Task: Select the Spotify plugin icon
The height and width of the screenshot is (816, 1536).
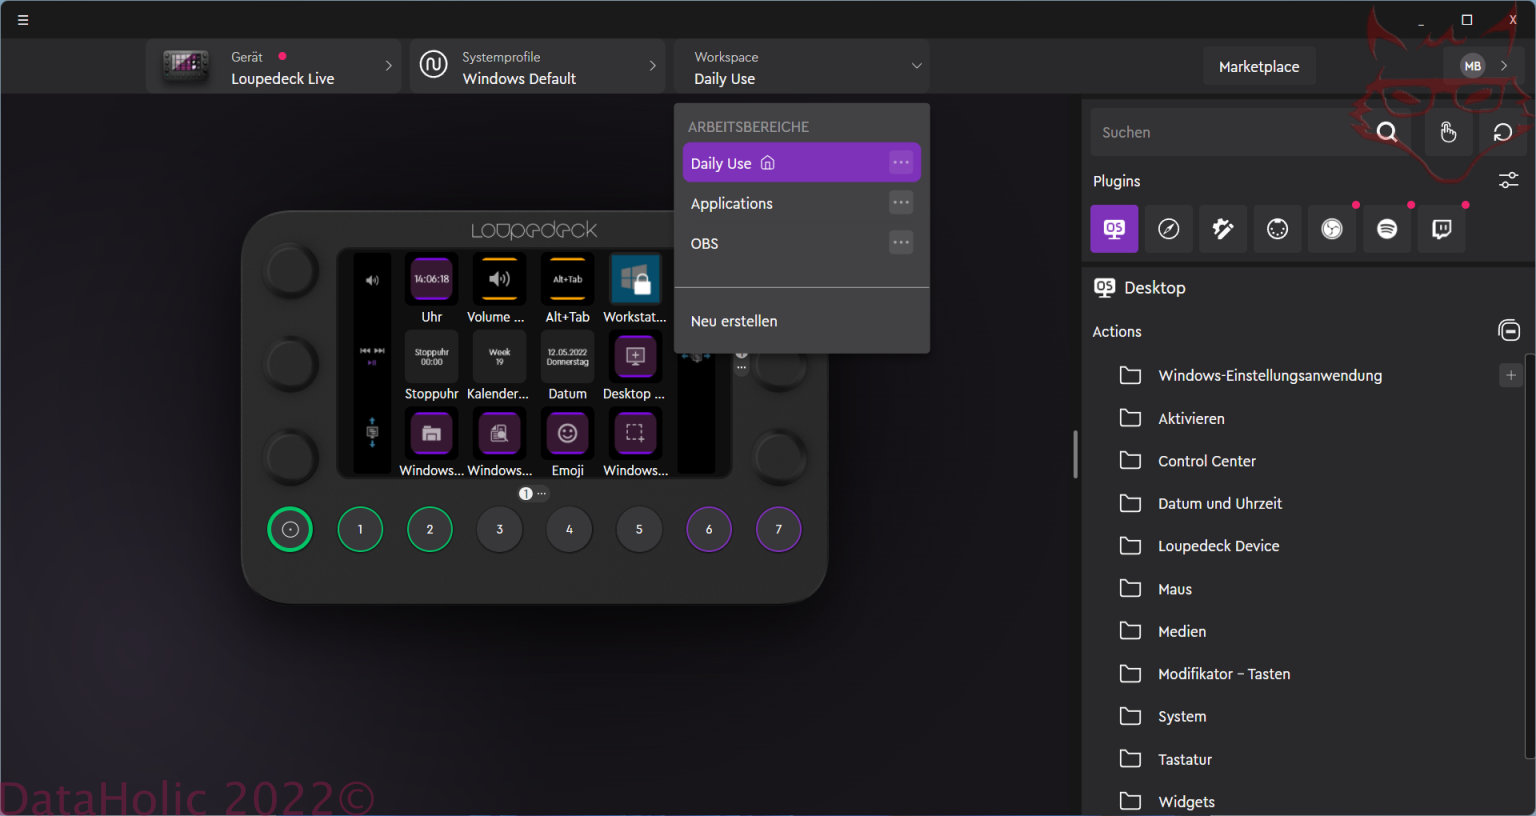Action: click(x=1387, y=229)
